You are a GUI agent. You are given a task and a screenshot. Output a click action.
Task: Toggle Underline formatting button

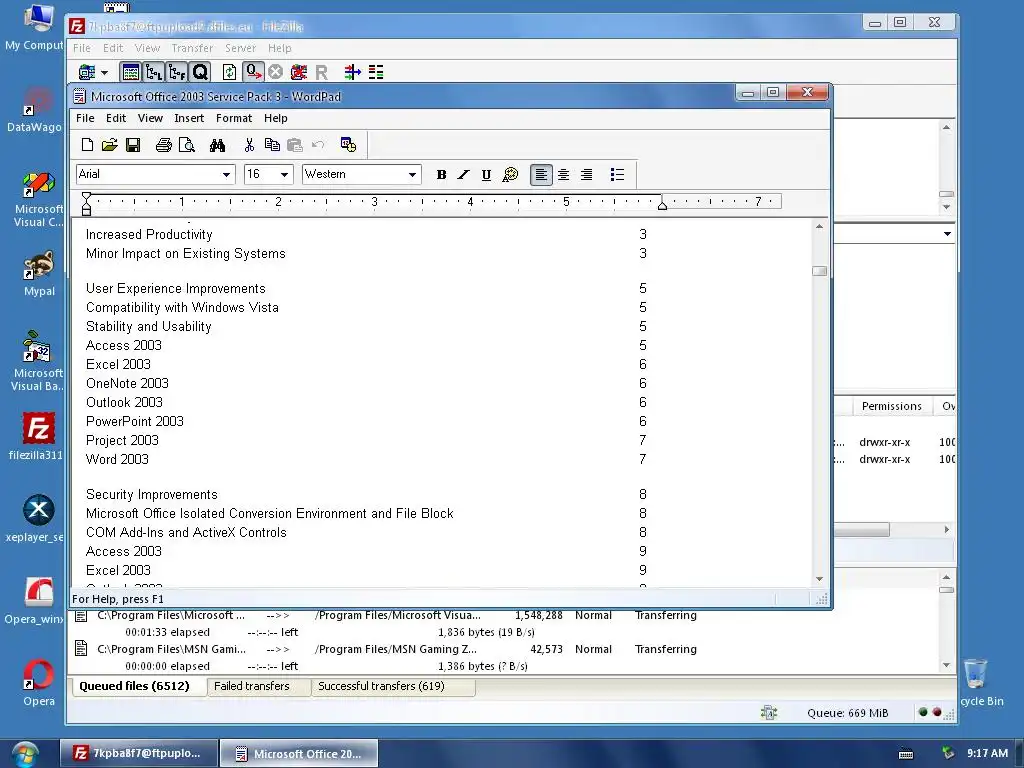coord(486,174)
